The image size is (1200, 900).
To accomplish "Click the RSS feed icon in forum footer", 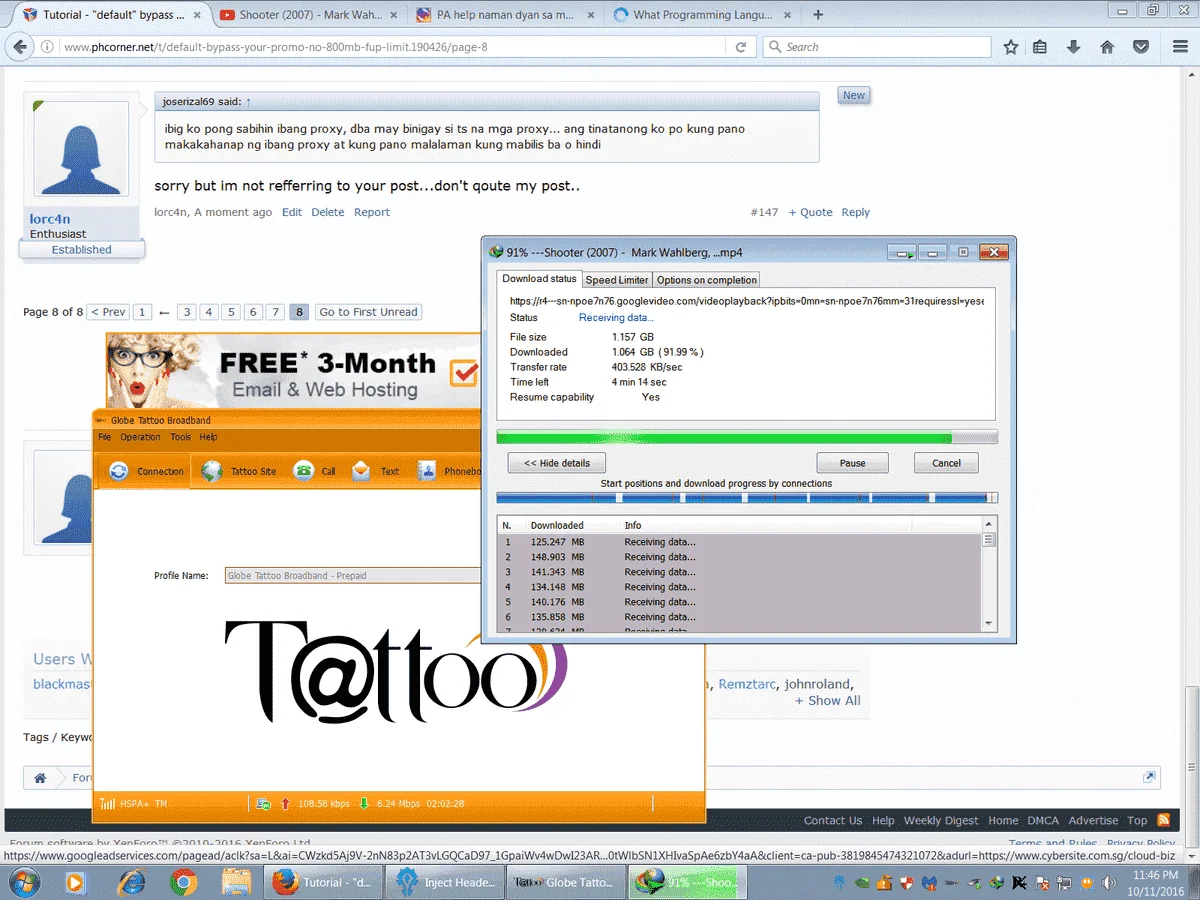I will point(1163,820).
